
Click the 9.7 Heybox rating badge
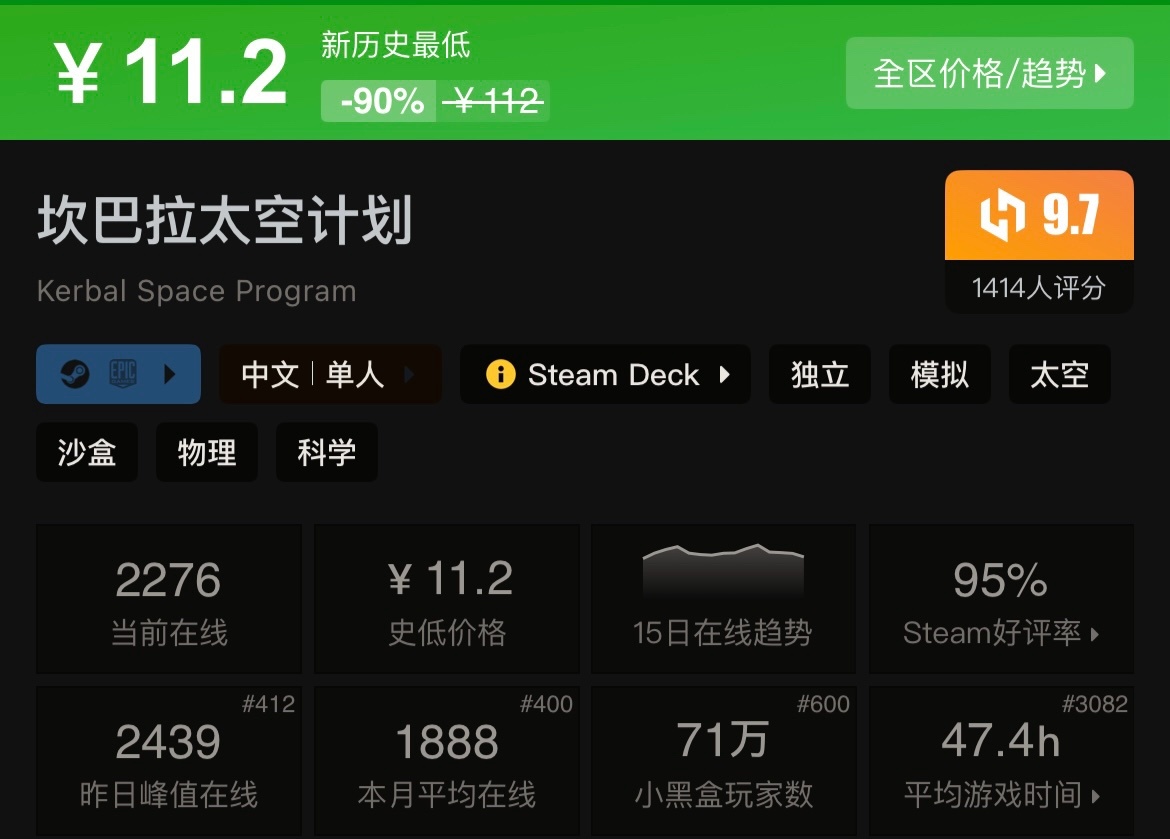tap(1039, 215)
